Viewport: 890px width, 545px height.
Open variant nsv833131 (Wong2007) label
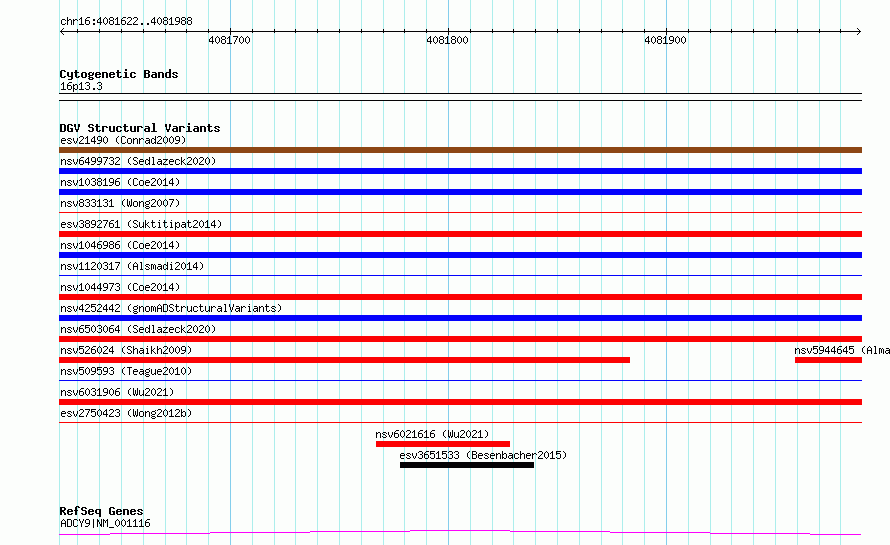coord(120,203)
